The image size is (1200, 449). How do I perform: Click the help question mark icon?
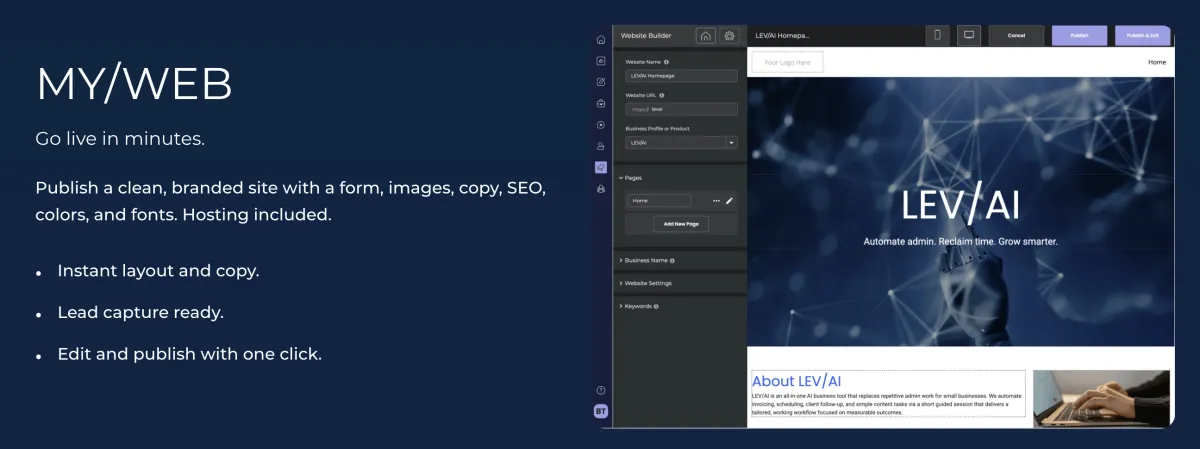coord(601,390)
